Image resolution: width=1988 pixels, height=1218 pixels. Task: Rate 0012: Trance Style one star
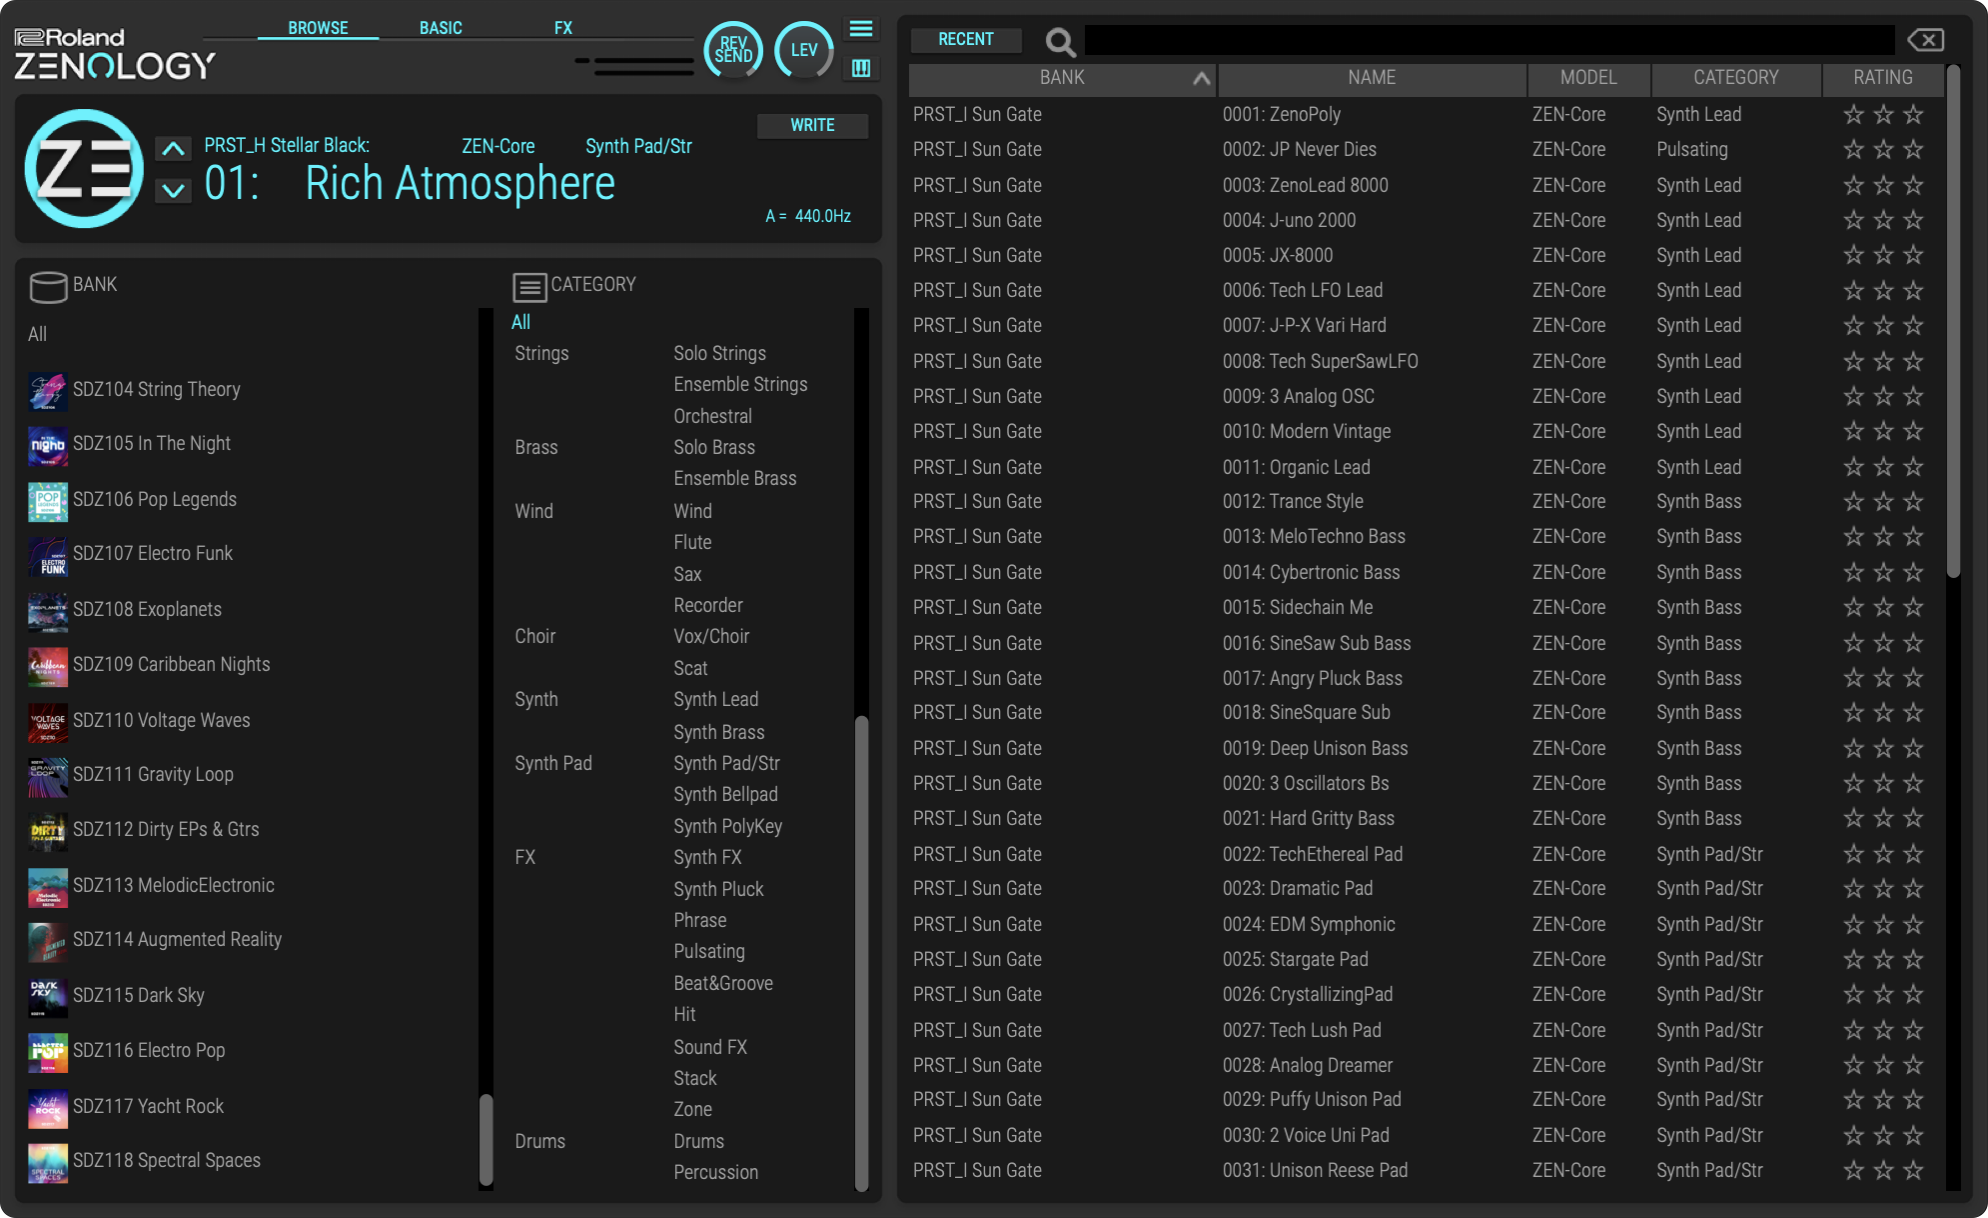click(x=1853, y=501)
